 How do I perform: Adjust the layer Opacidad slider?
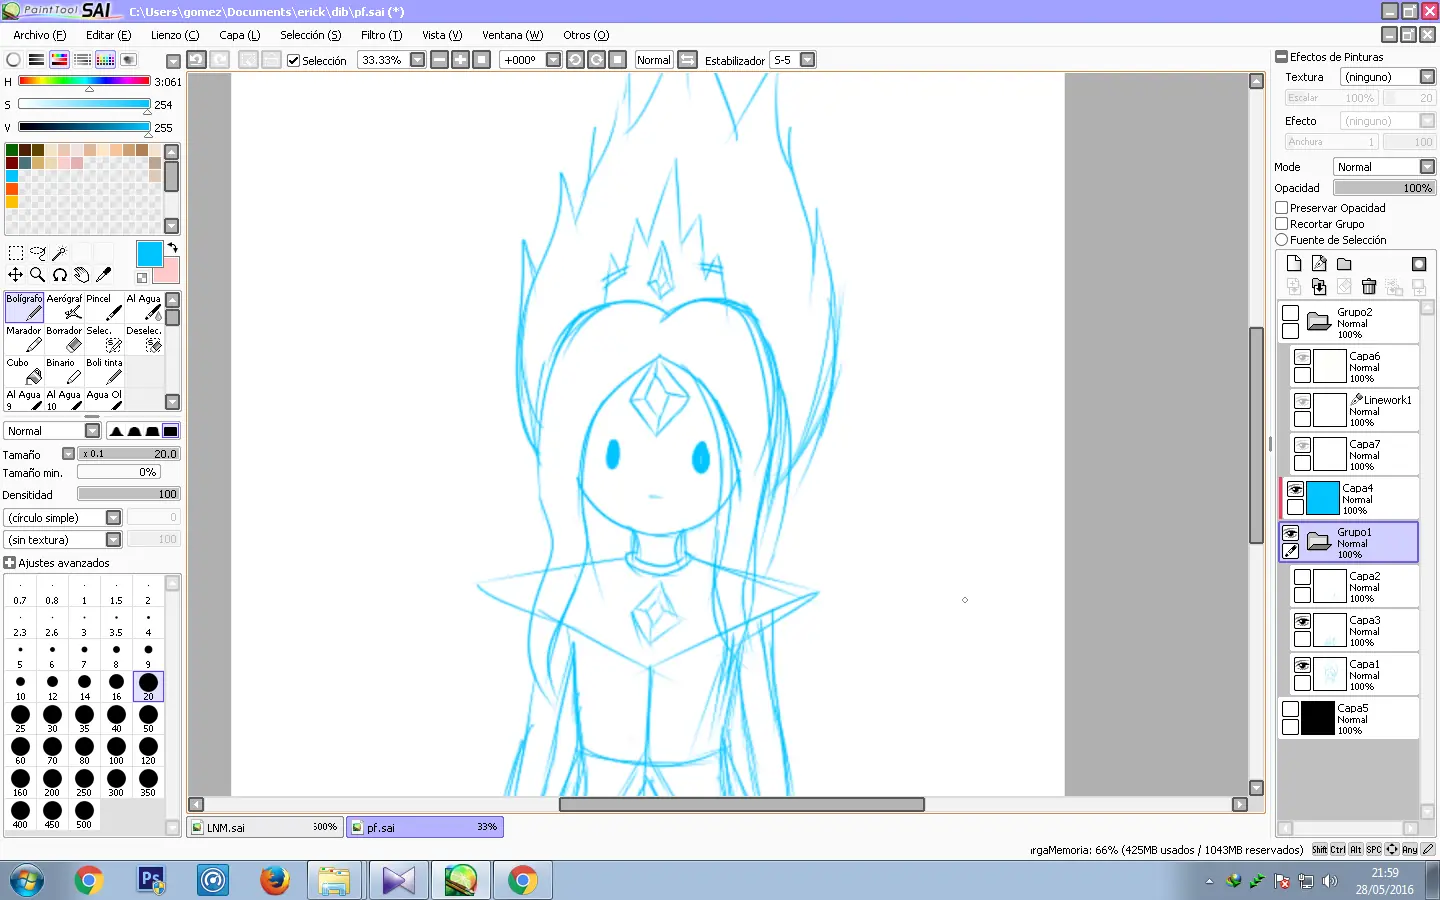(x=1384, y=188)
